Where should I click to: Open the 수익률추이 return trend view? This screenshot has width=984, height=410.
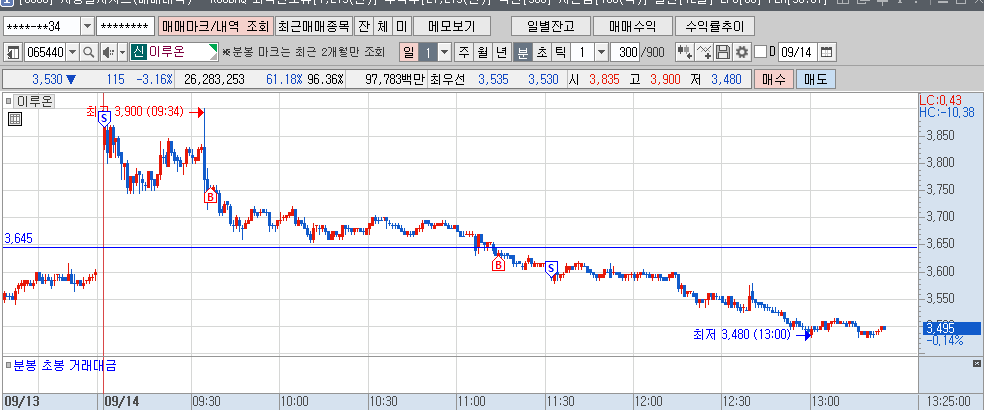(x=715, y=26)
